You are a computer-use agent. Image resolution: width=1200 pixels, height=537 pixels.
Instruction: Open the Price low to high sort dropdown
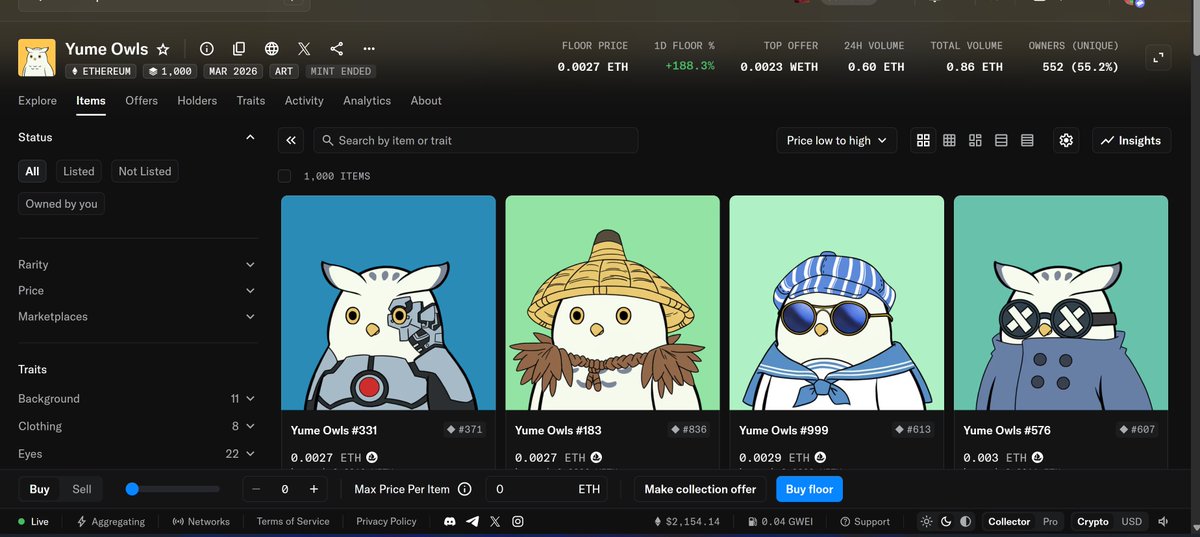[x=836, y=141]
